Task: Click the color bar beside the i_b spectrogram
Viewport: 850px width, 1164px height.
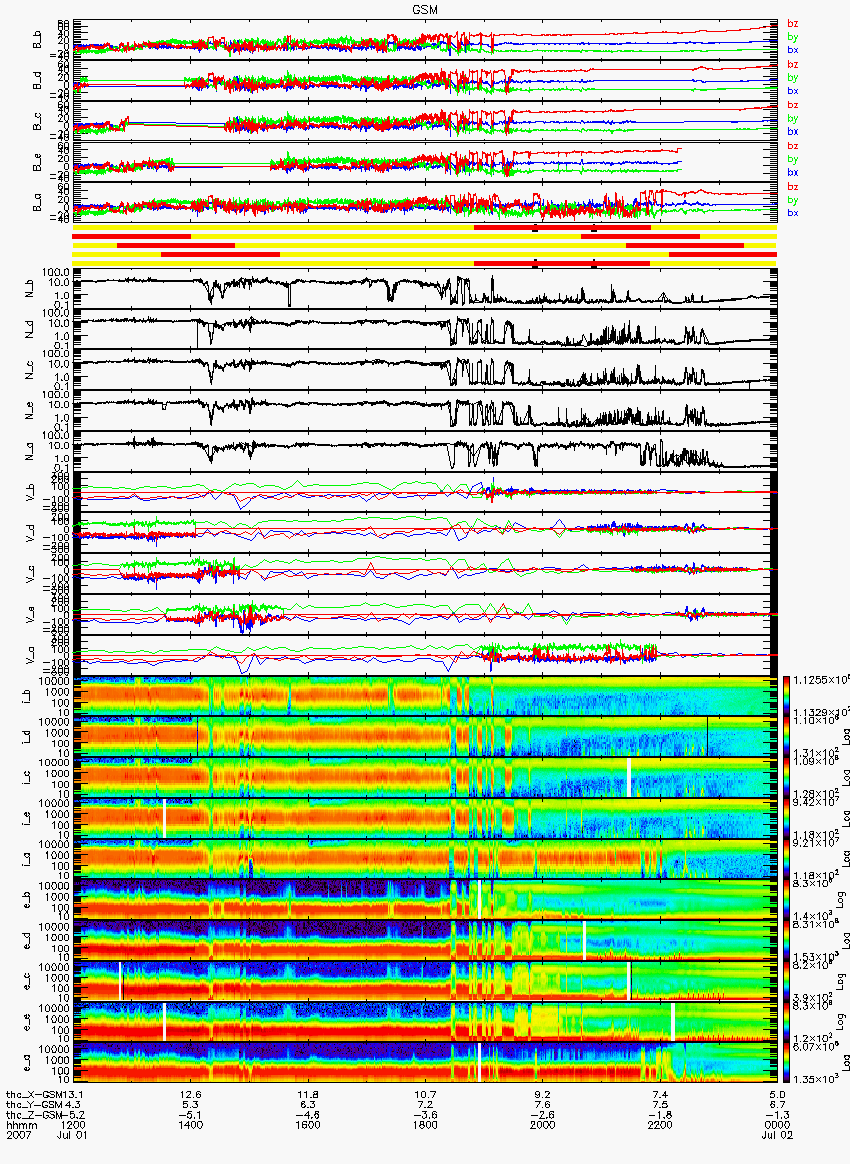Action: click(788, 696)
